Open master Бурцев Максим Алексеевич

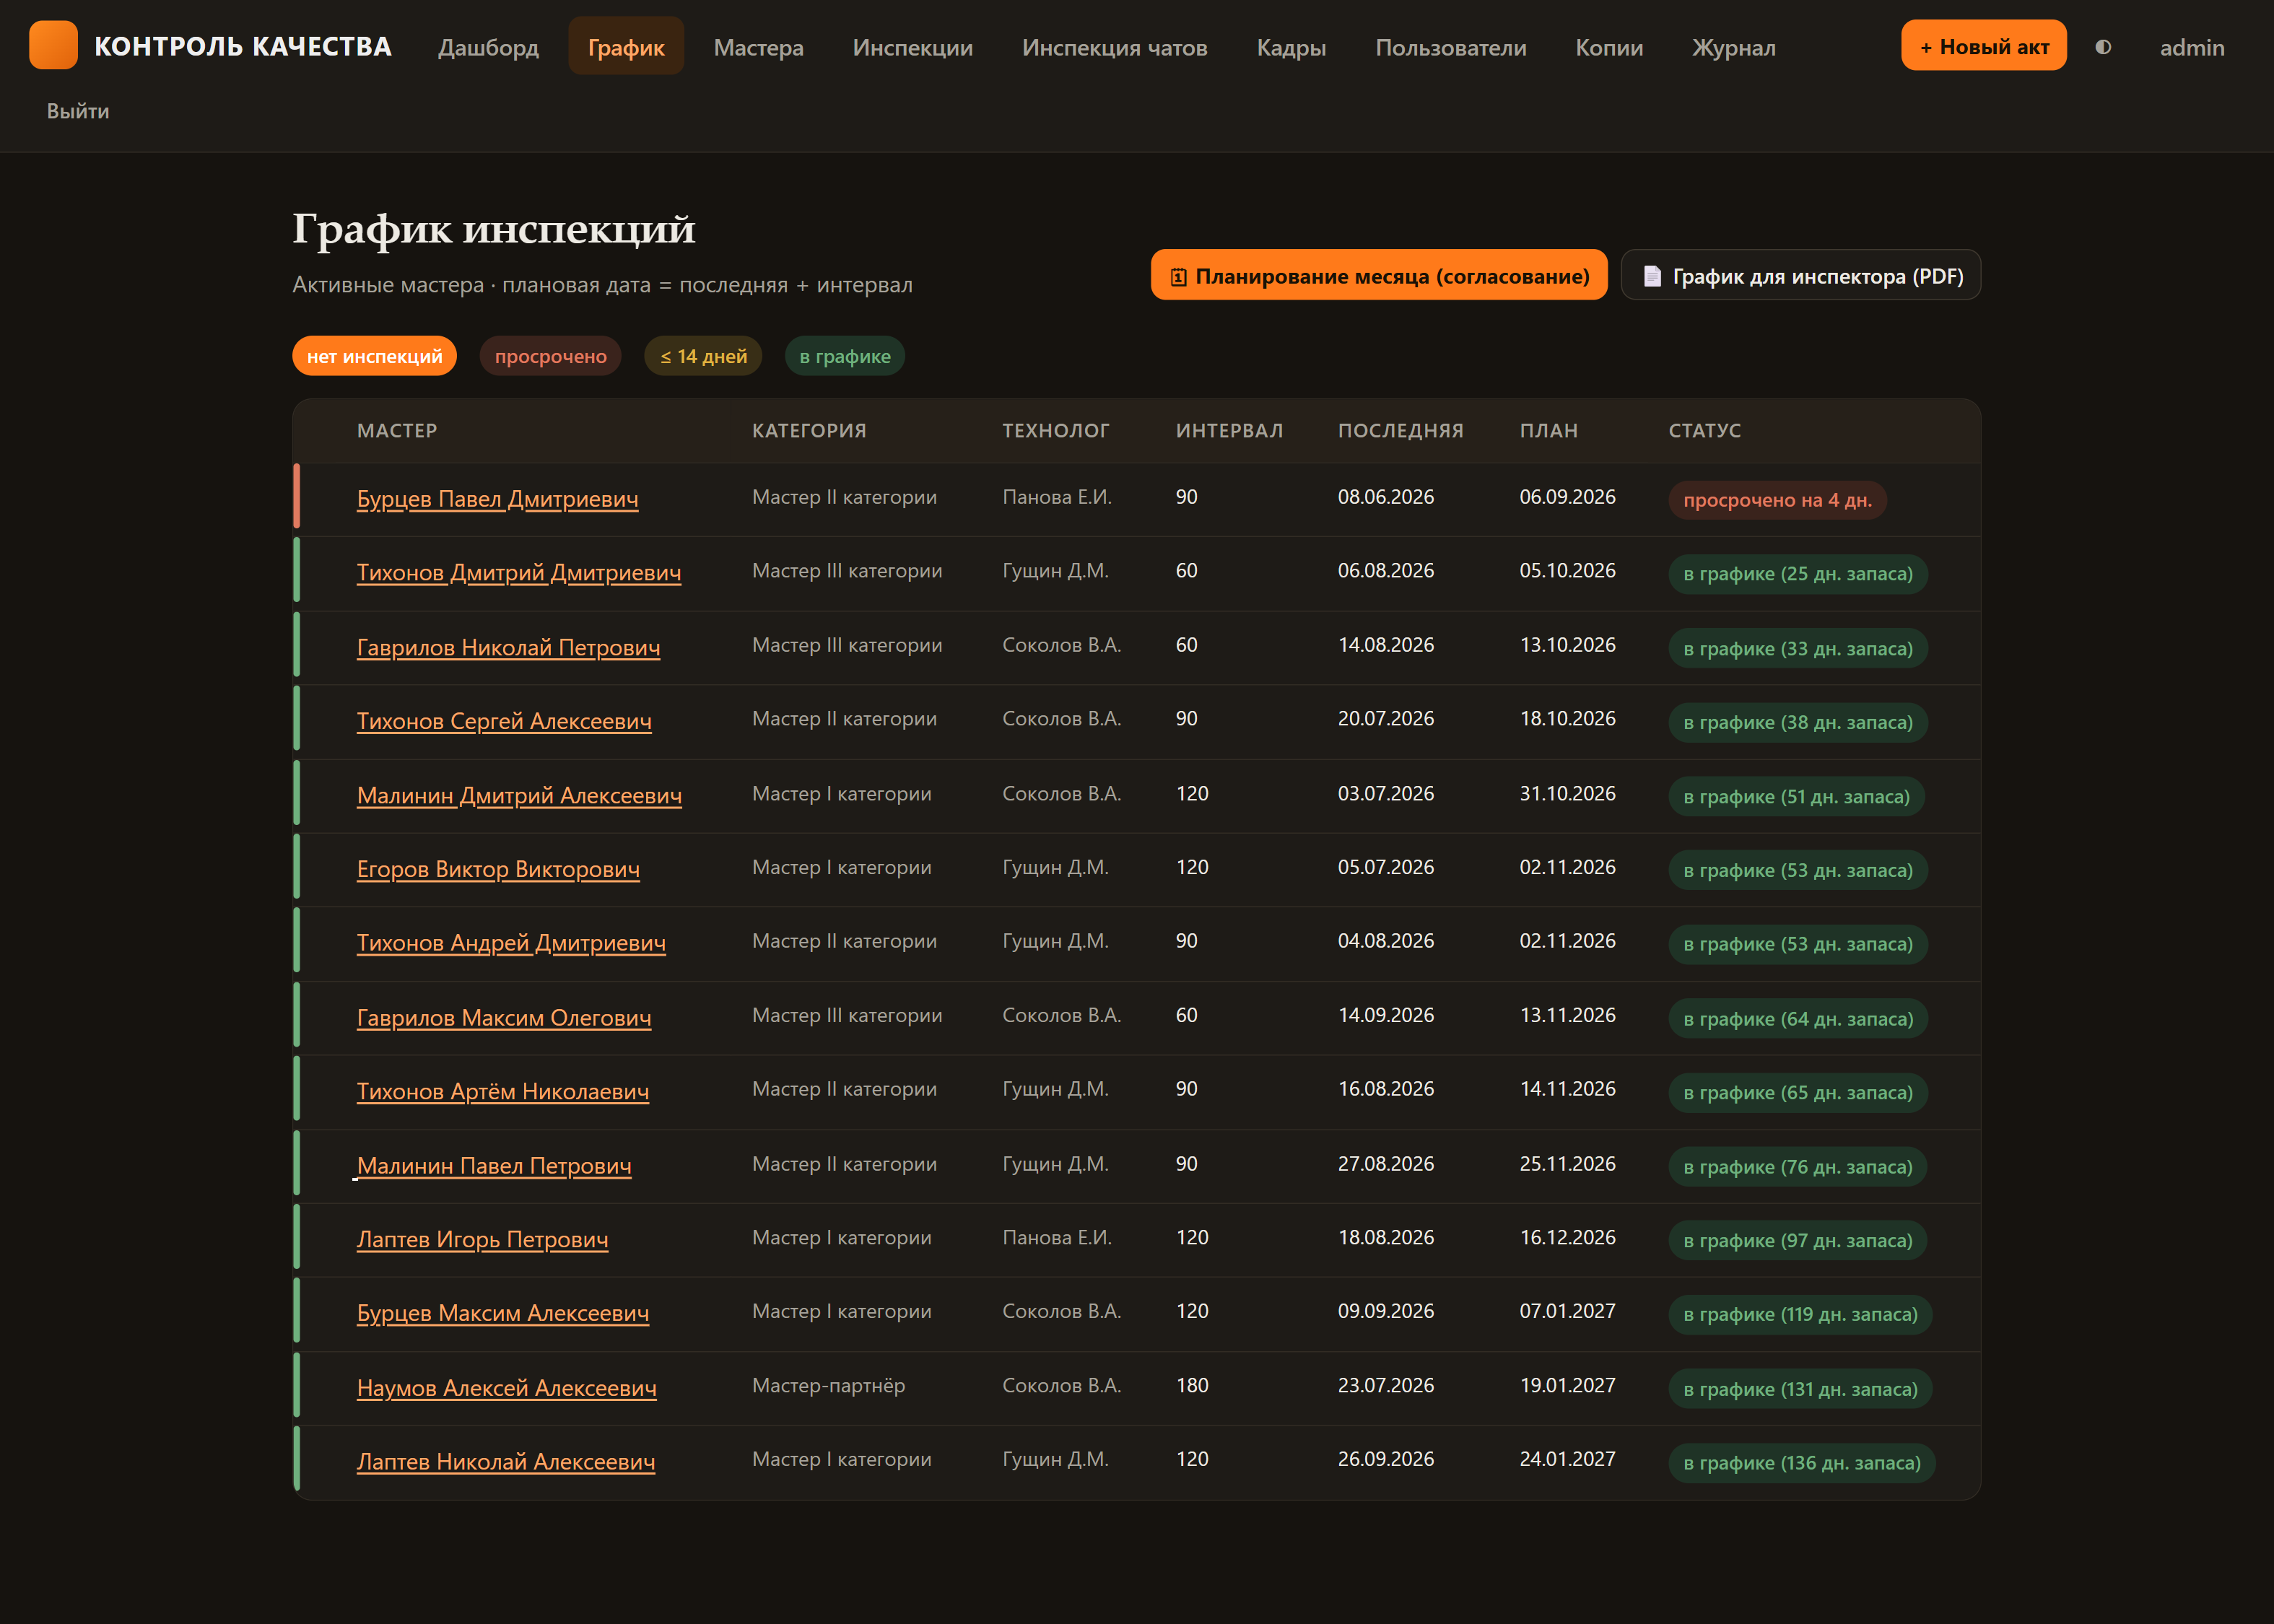click(503, 1313)
